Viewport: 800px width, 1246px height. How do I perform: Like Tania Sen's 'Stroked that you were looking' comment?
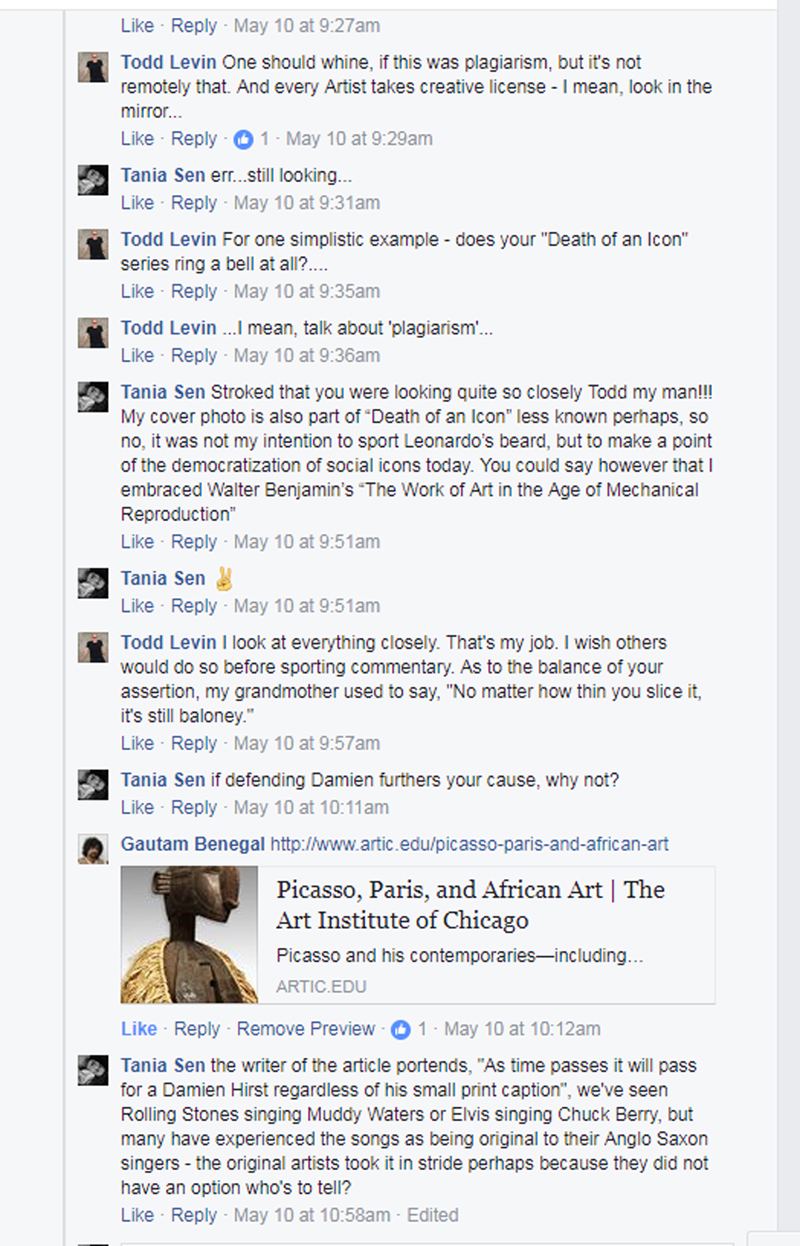point(138,542)
